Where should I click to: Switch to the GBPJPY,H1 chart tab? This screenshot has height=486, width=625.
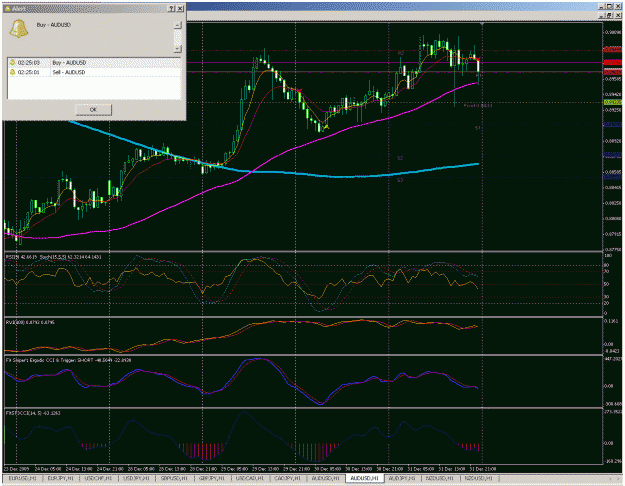pos(212,478)
